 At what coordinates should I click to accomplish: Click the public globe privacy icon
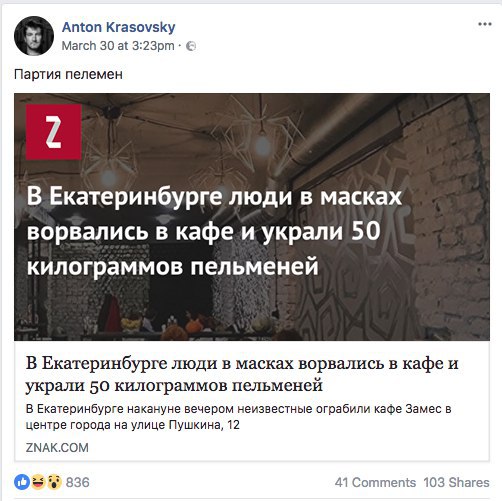[191, 46]
